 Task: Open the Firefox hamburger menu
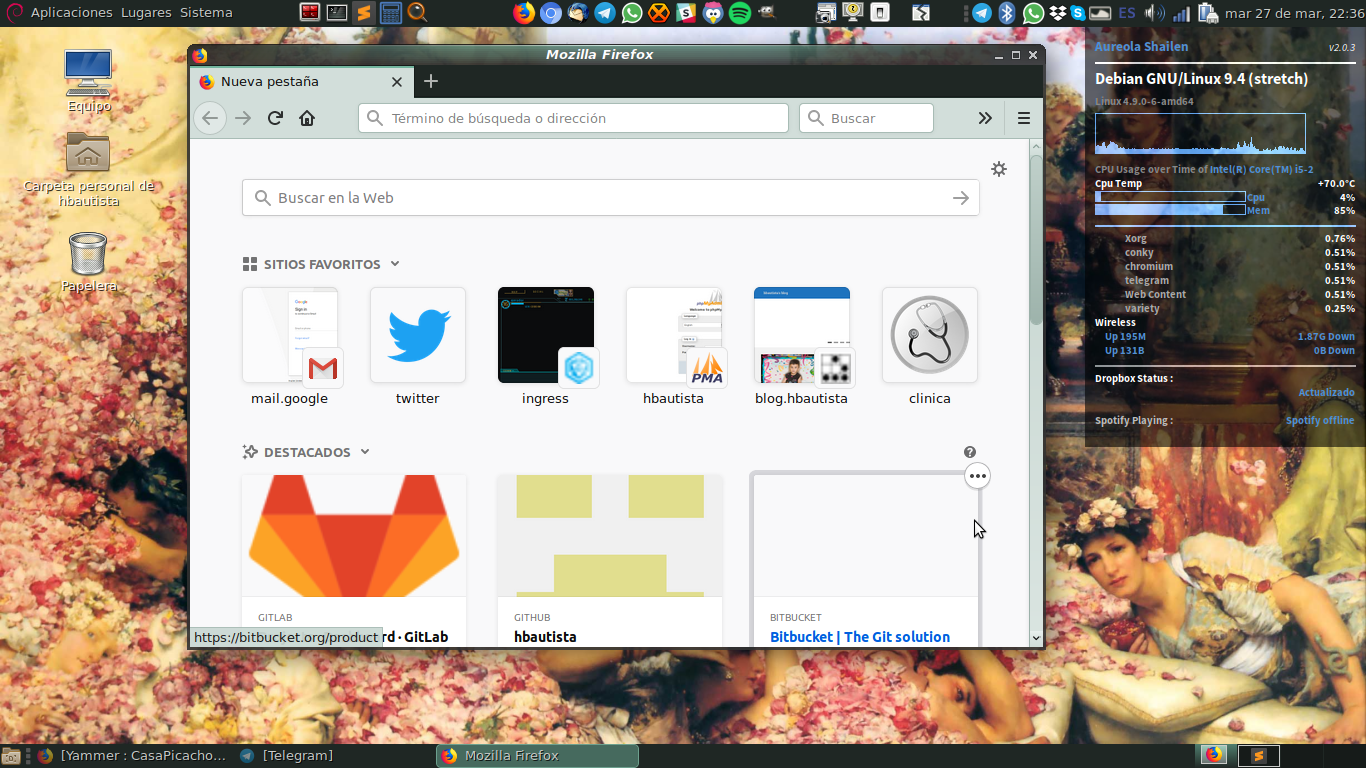(x=1023, y=118)
